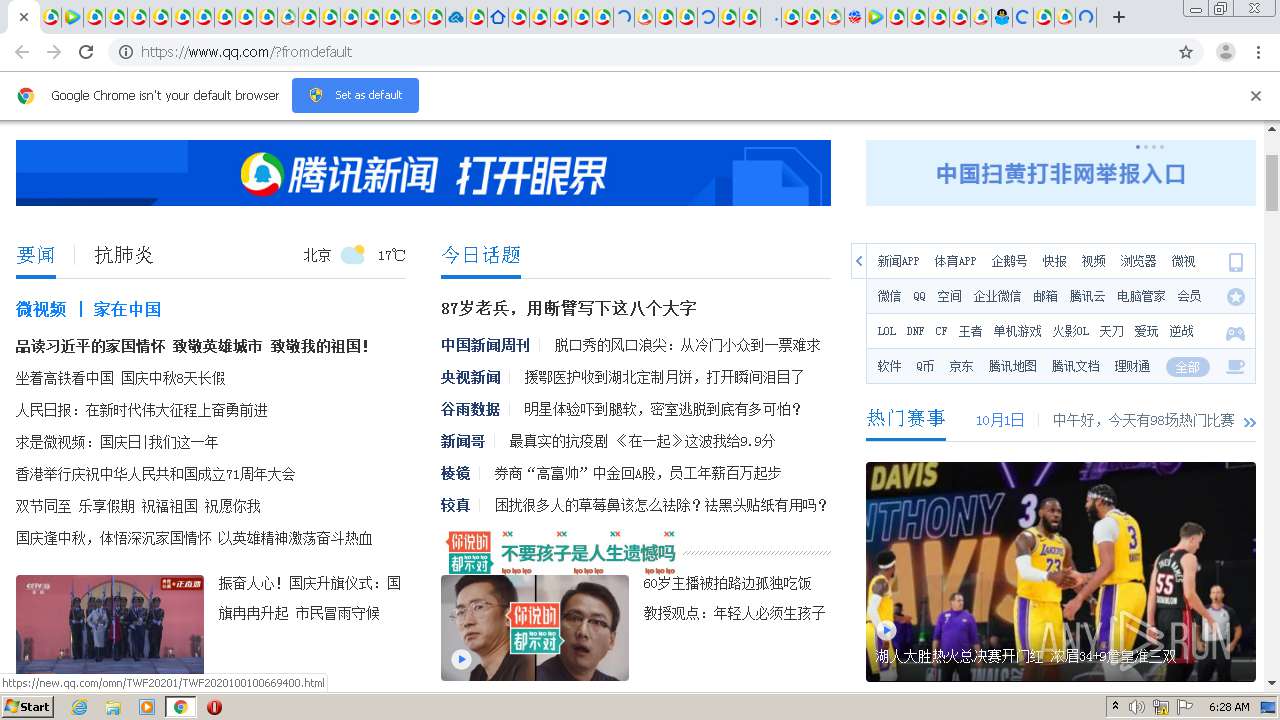Image resolution: width=1280 pixels, height=720 pixels.
Task: Click the mobile phone icon in services panel
Action: pyautogui.click(x=1236, y=262)
